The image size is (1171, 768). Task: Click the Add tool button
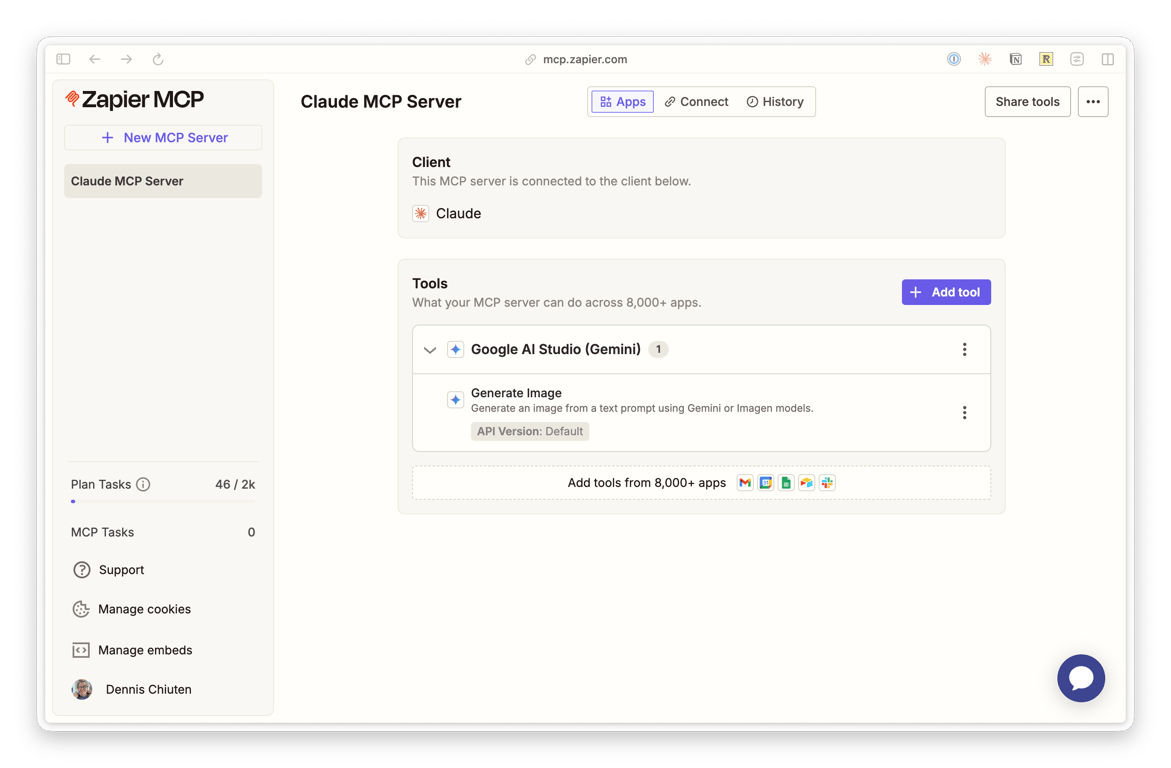[x=946, y=292]
